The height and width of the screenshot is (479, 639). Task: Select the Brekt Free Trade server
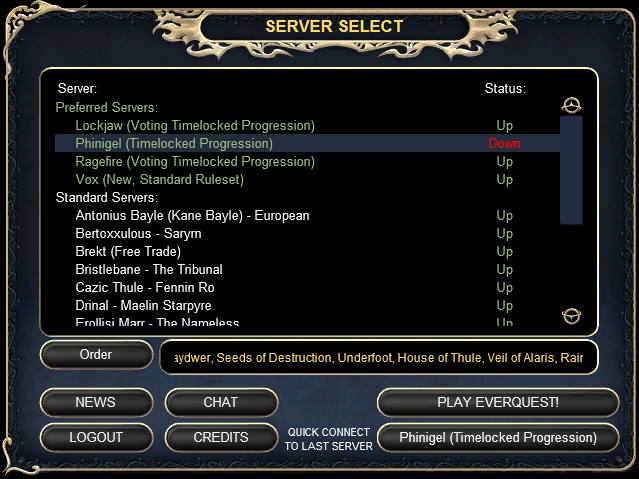click(x=307, y=252)
